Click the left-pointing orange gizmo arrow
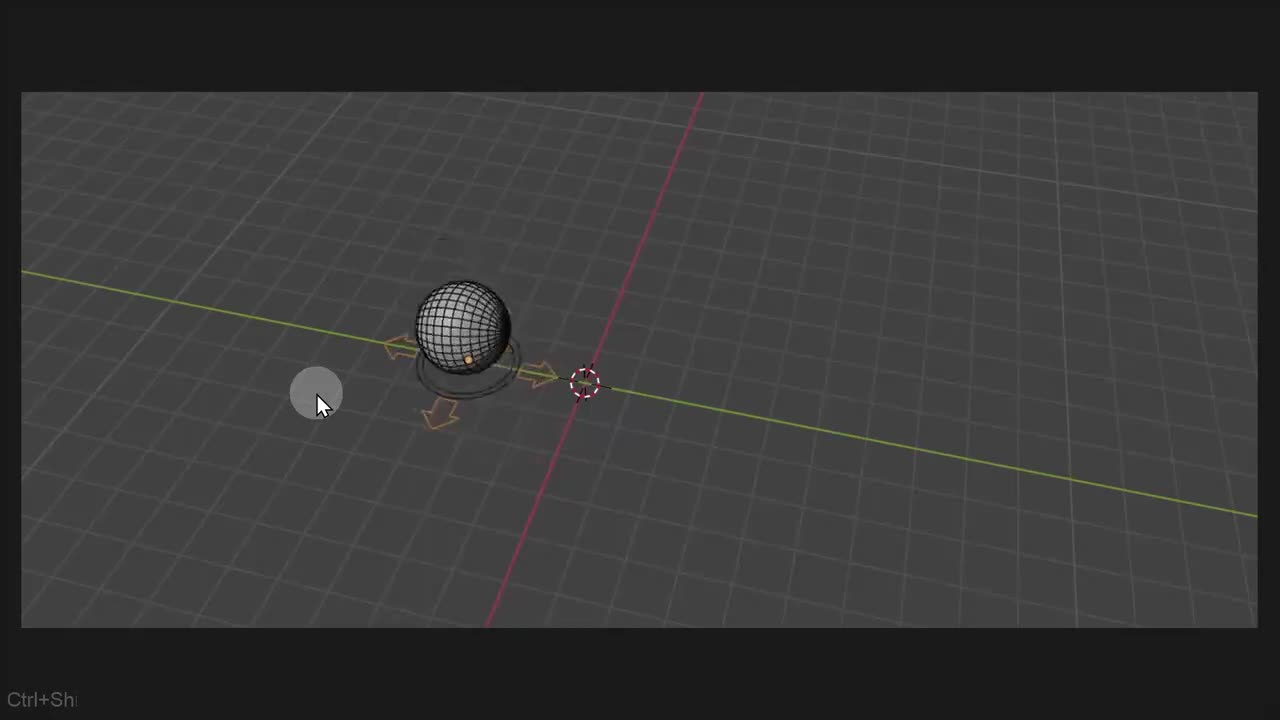Image resolution: width=1280 pixels, height=720 pixels. click(400, 347)
